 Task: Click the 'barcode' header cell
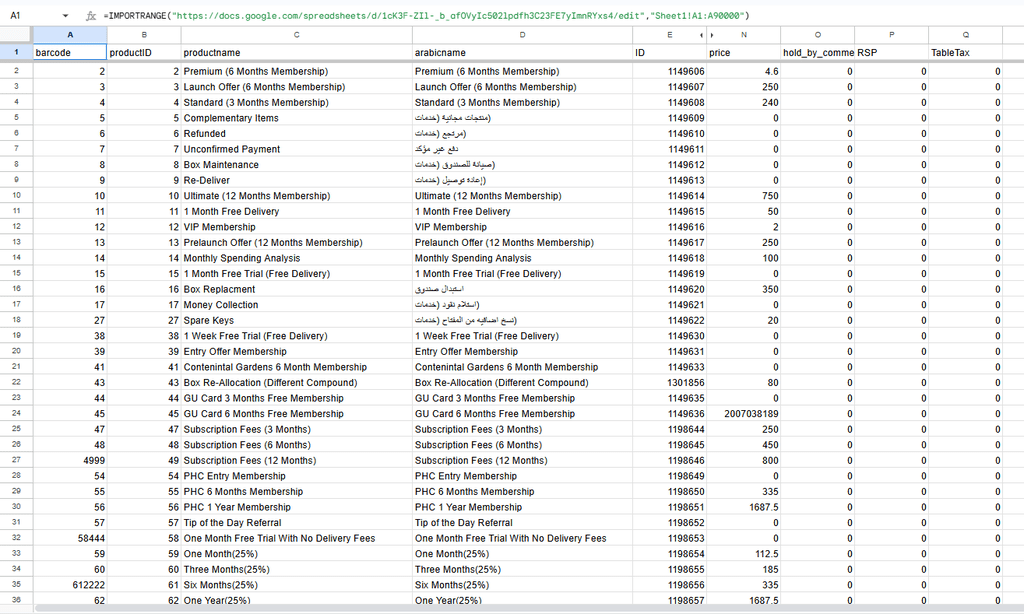(x=69, y=52)
